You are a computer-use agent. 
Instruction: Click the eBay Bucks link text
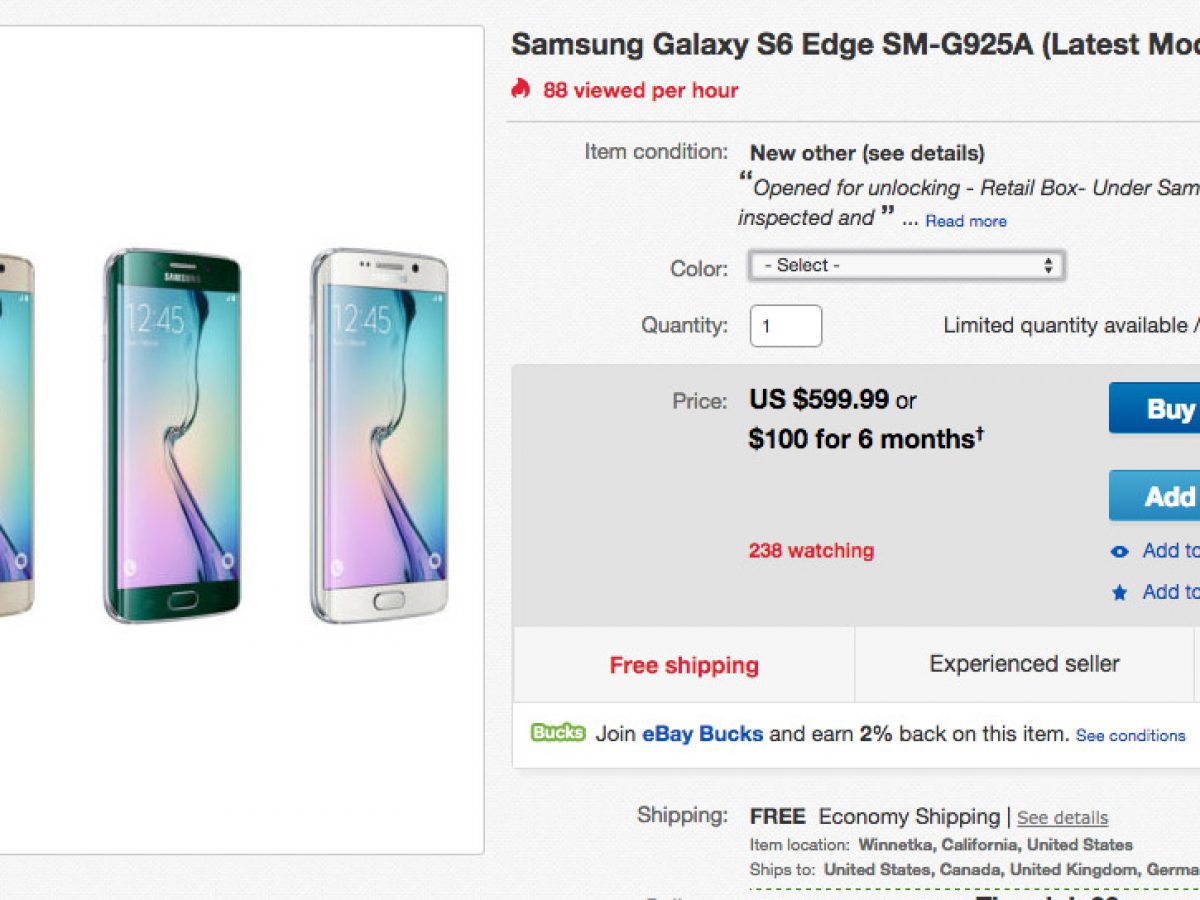(702, 734)
